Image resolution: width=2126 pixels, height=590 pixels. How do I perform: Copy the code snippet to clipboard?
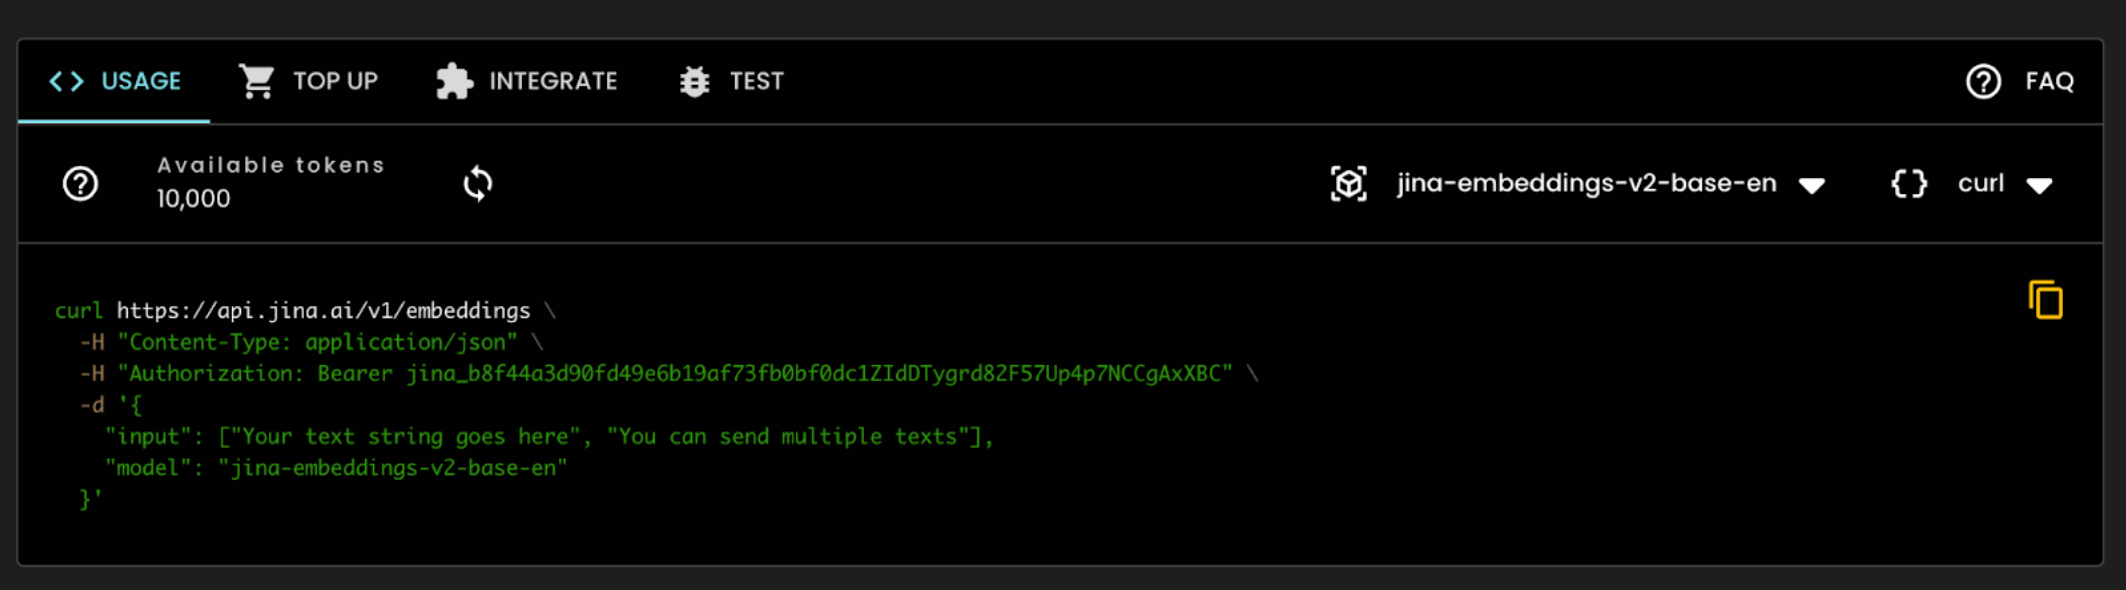tap(2045, 300)
